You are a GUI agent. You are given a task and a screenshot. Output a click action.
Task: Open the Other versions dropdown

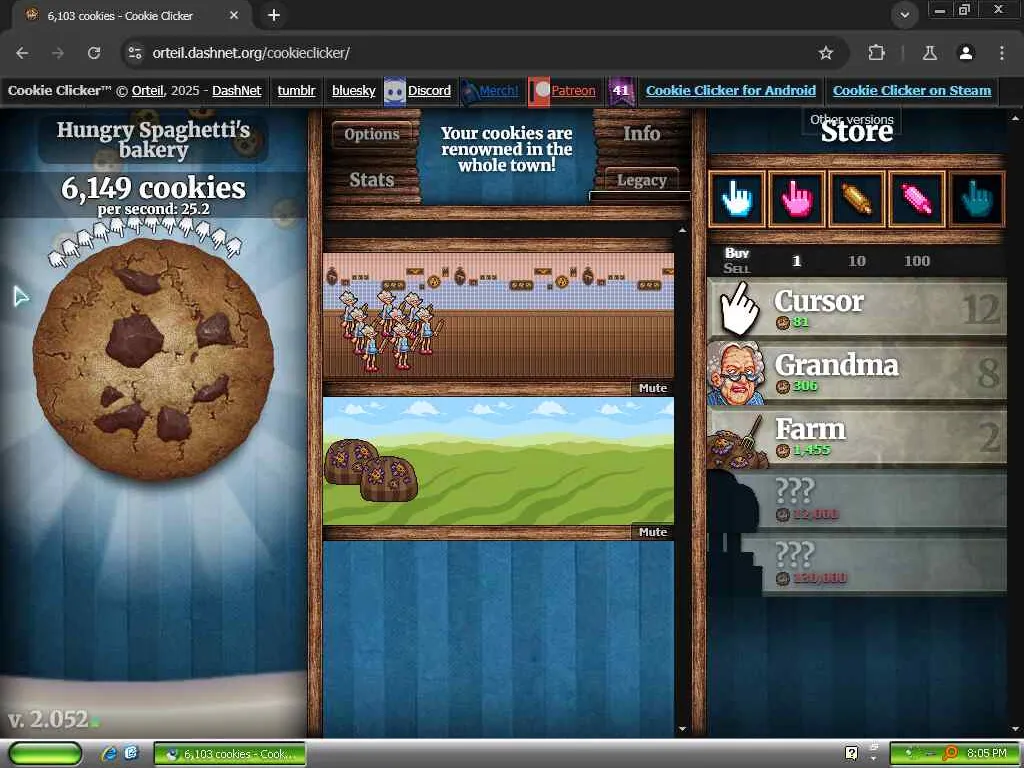(x=852, y=120)
